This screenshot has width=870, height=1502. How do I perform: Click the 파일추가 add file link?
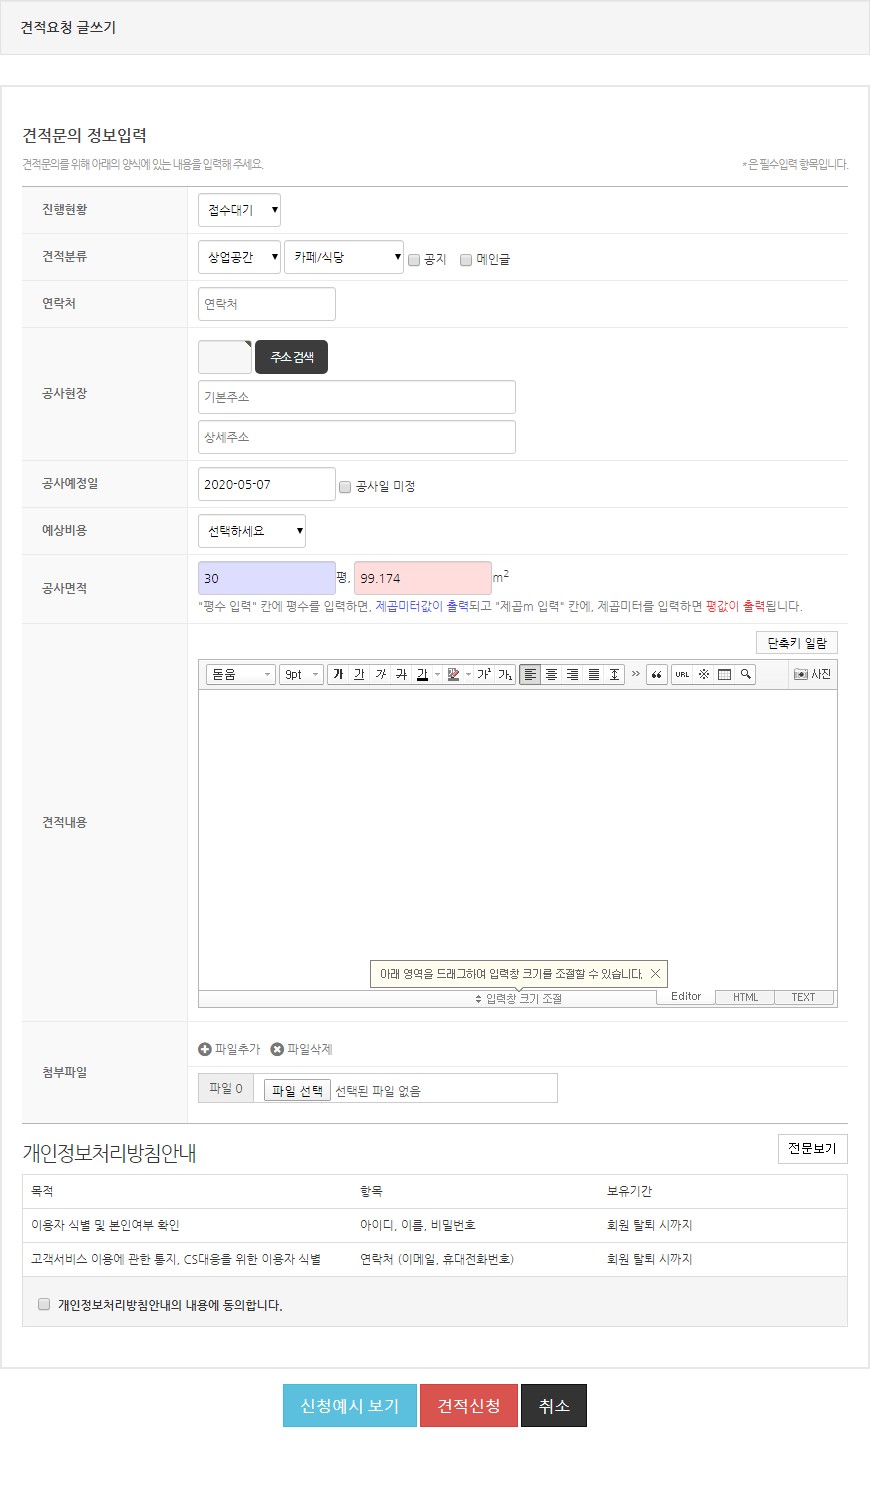point(229,1049)
